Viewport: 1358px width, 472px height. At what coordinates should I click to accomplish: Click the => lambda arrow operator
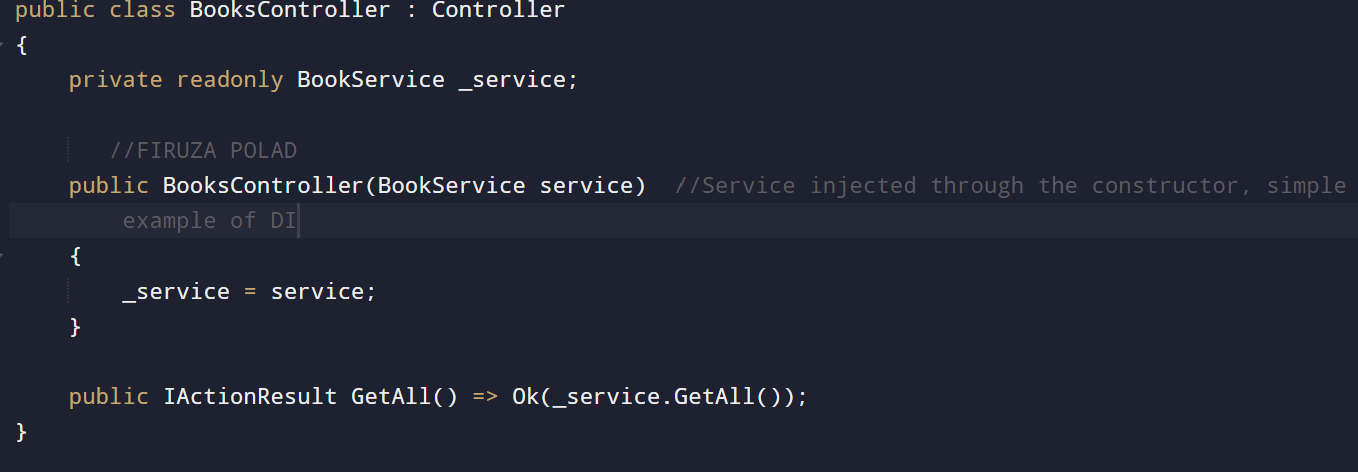(485, 397)
